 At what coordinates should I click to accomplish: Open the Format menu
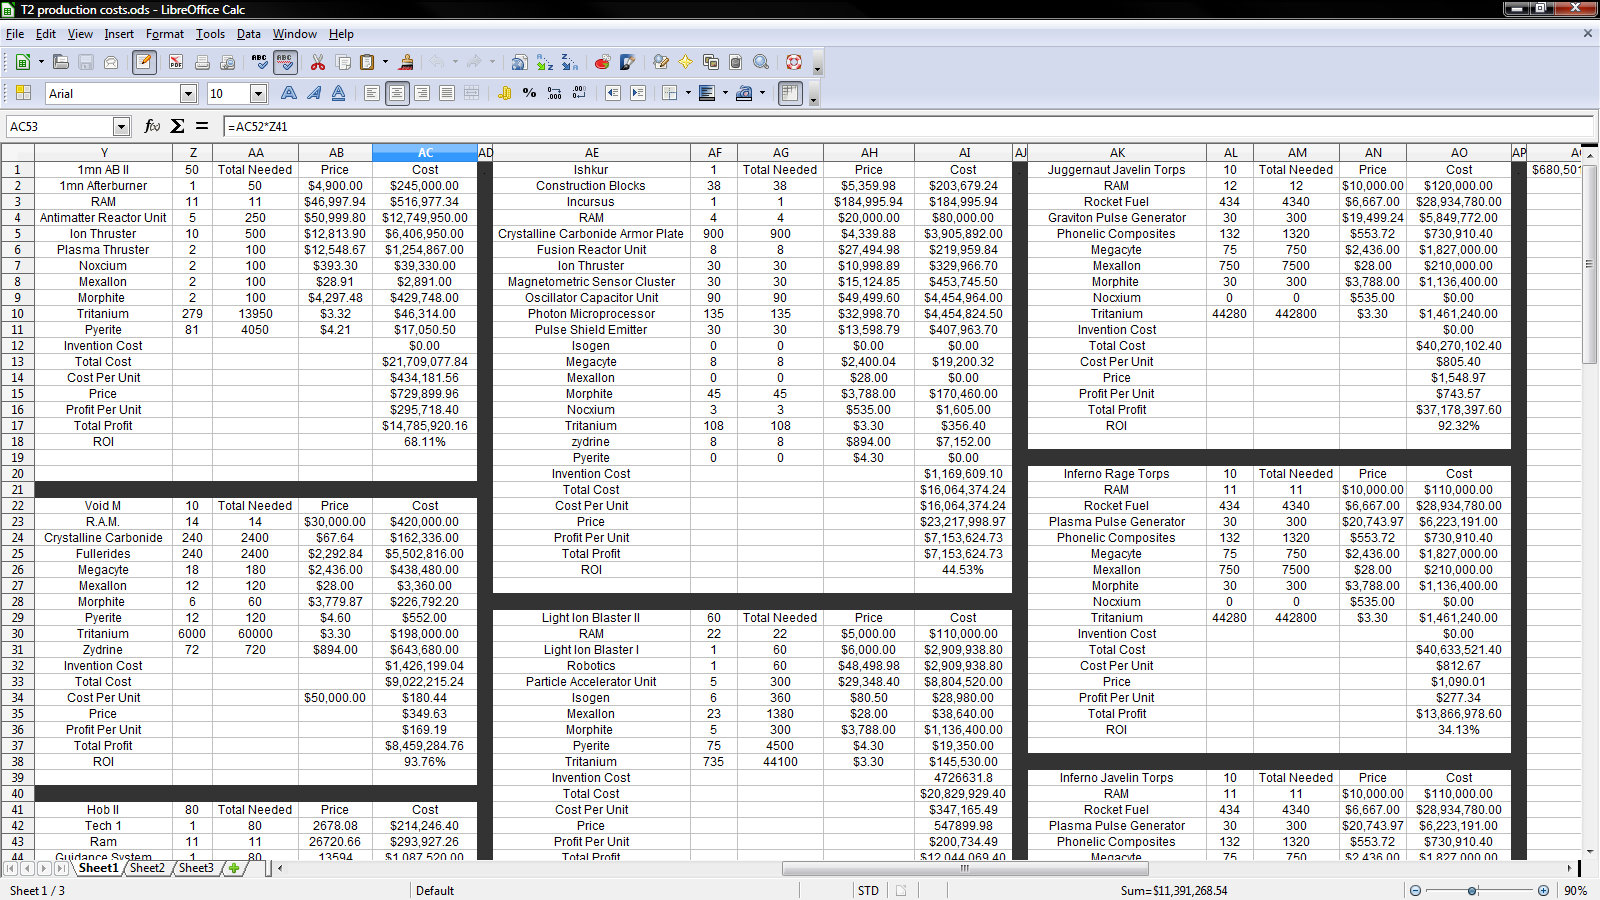tap(165, 34)
